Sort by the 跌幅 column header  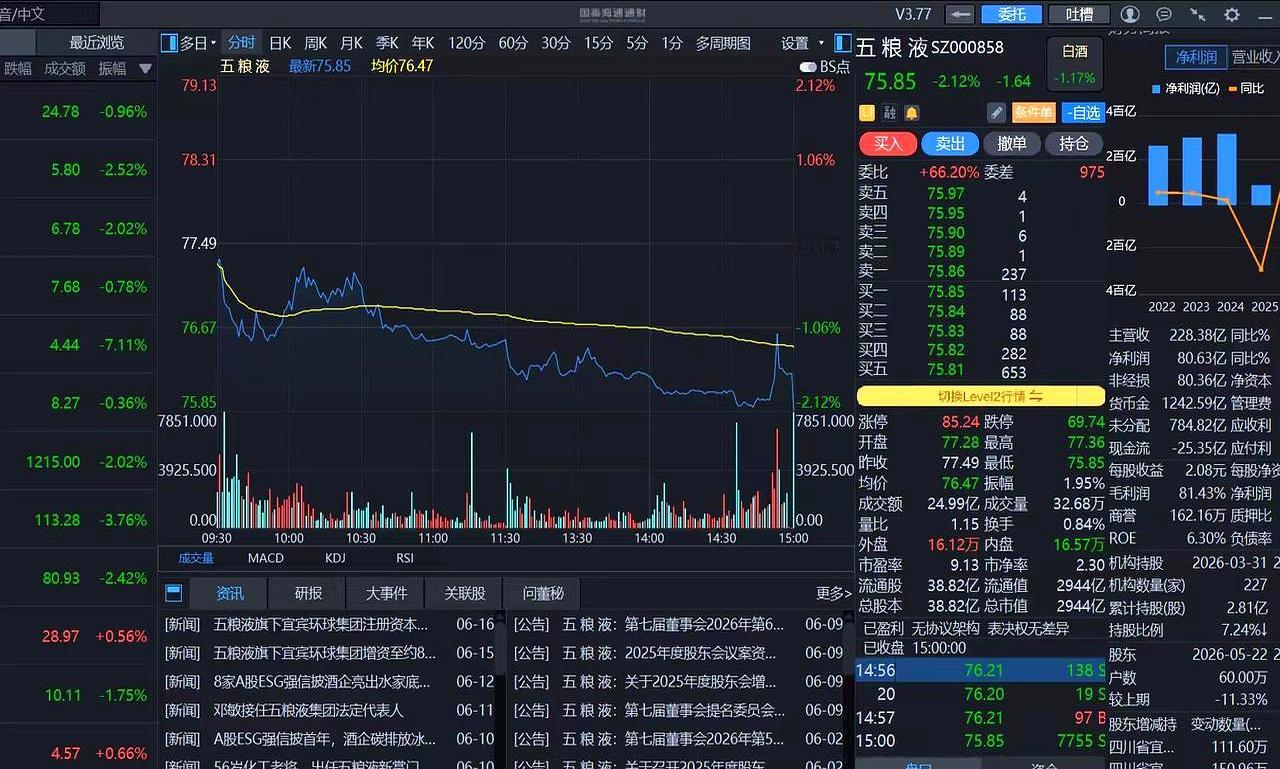tap(18, 69)
